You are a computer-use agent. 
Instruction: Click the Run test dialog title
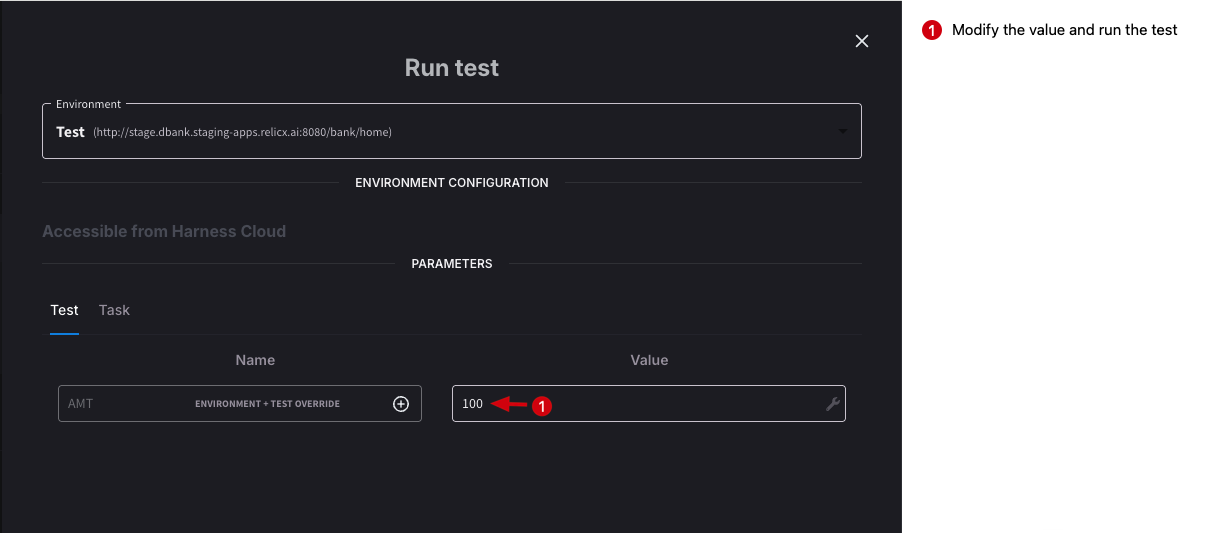452,68
